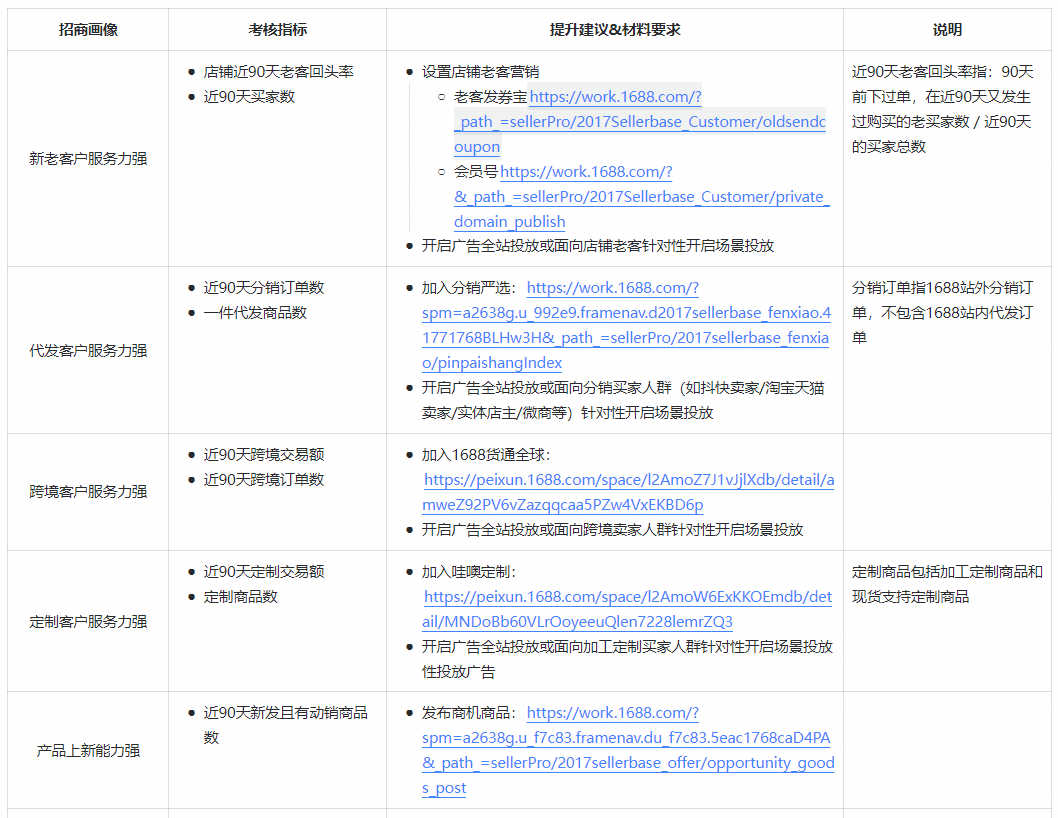Viewport: 1058px width, 818px height.
Task: Click the 考核指标 column header
Action: click(277, 30)
